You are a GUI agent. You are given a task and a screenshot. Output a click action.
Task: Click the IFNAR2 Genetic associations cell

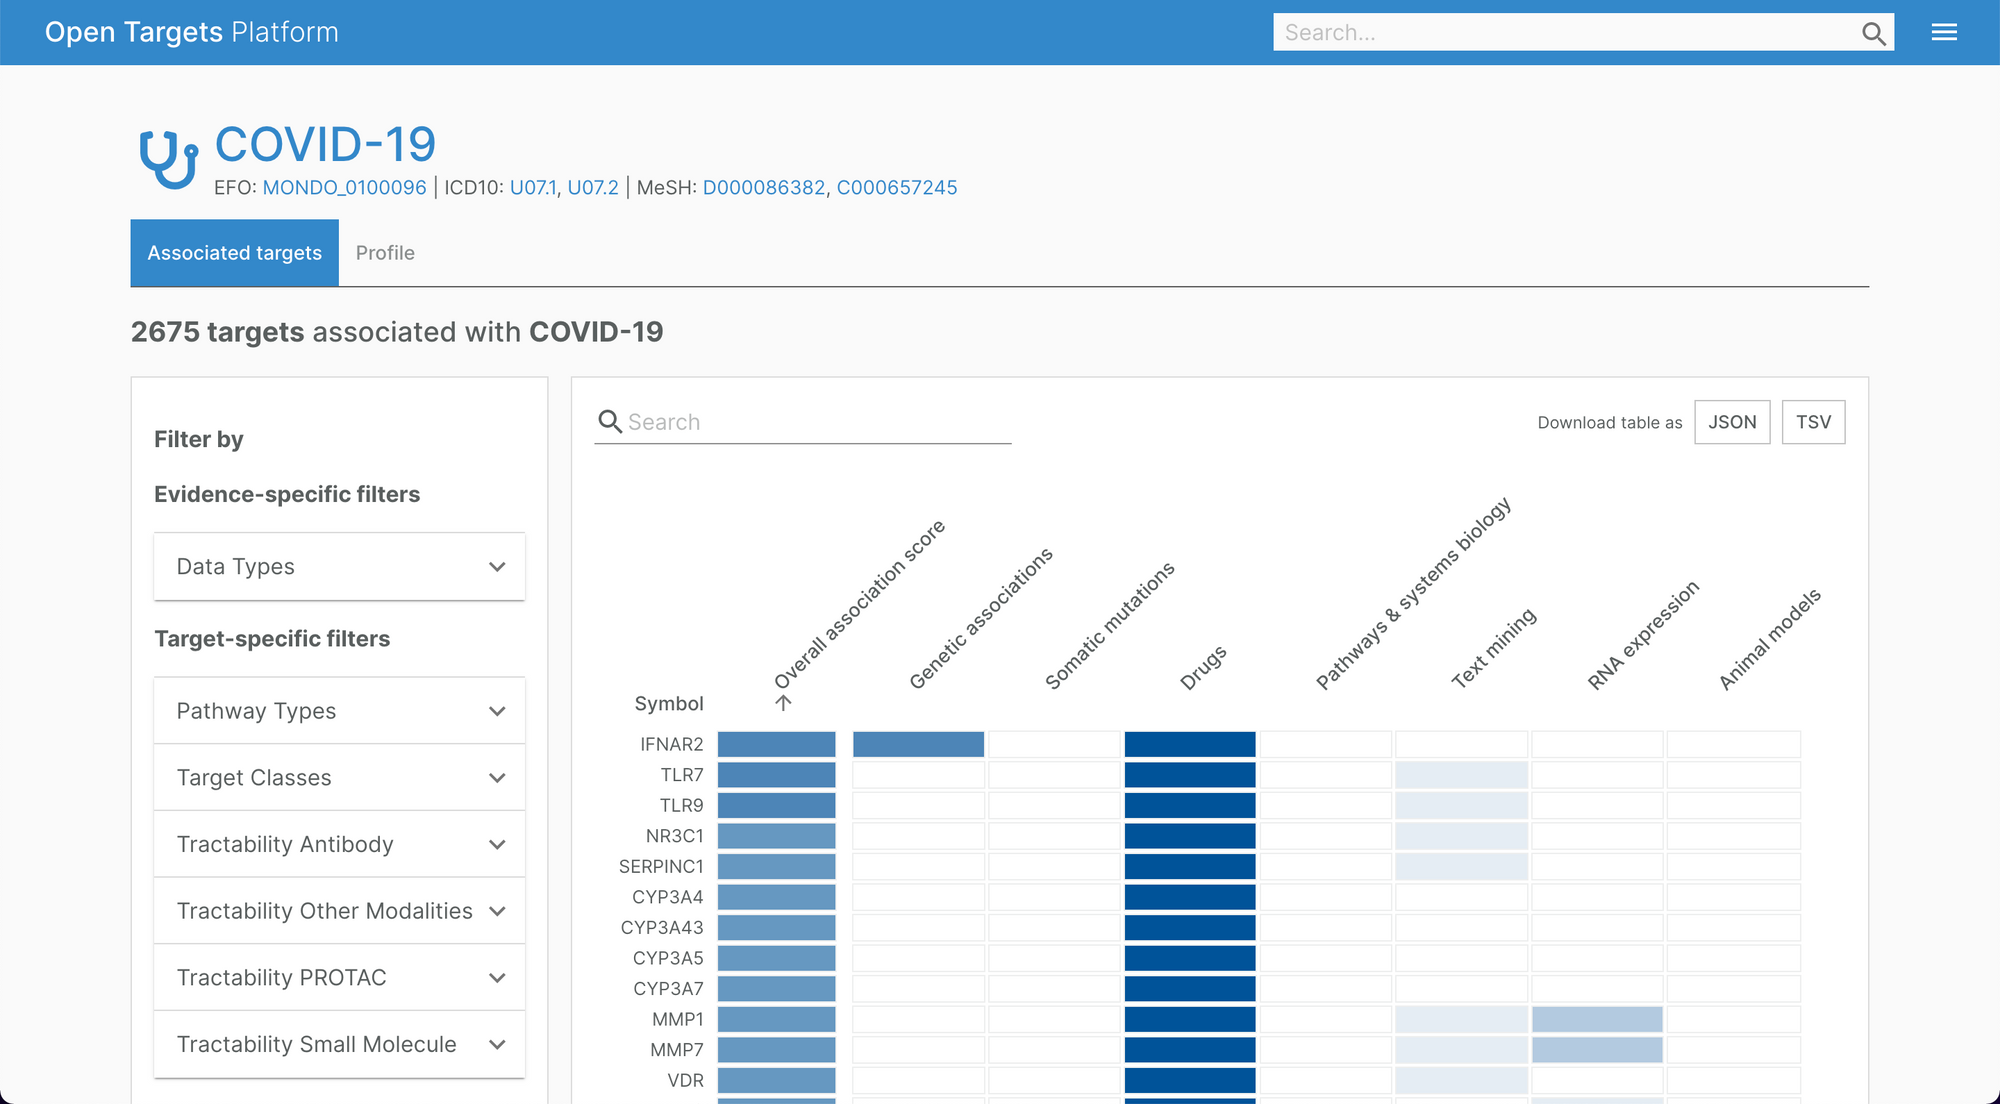click(x=918, y=744)
